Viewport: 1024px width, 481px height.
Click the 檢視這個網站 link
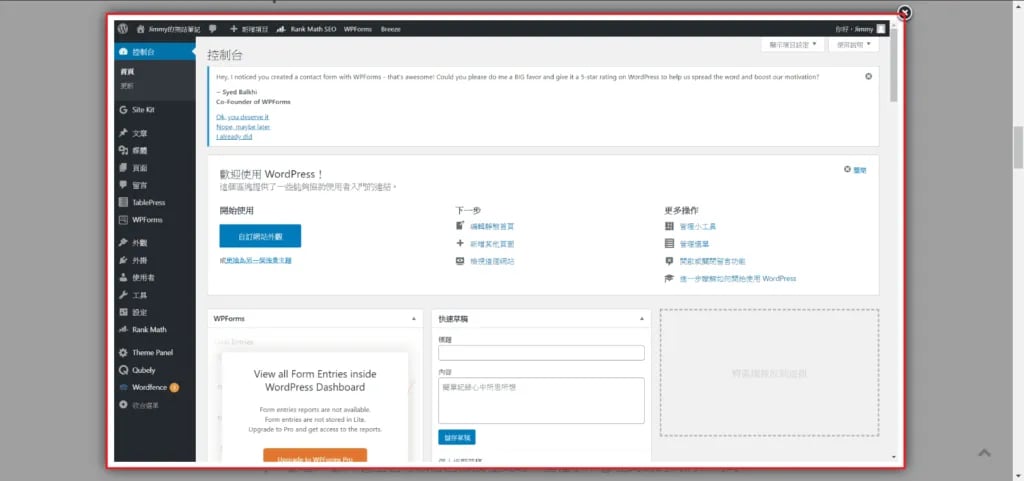pos(492,261)
